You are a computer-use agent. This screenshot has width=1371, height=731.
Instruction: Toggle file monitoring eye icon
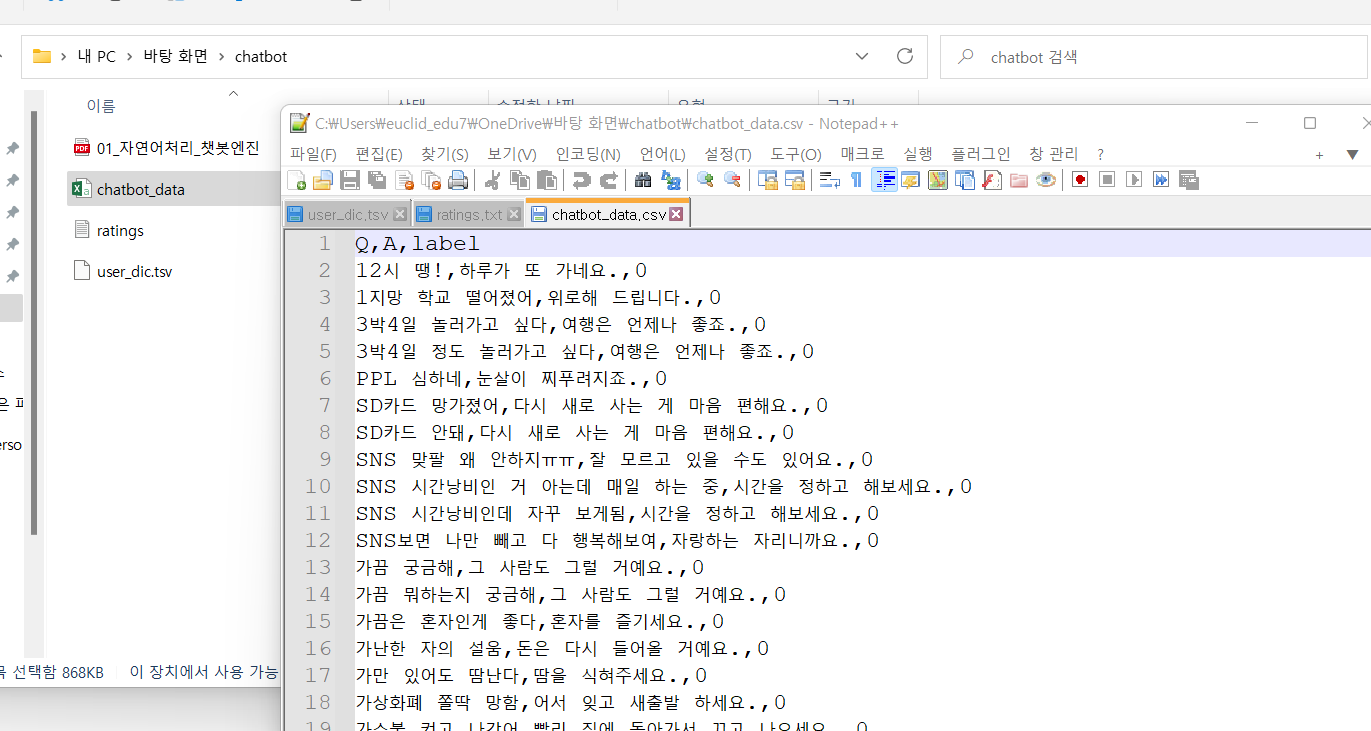pos(1046,180)
